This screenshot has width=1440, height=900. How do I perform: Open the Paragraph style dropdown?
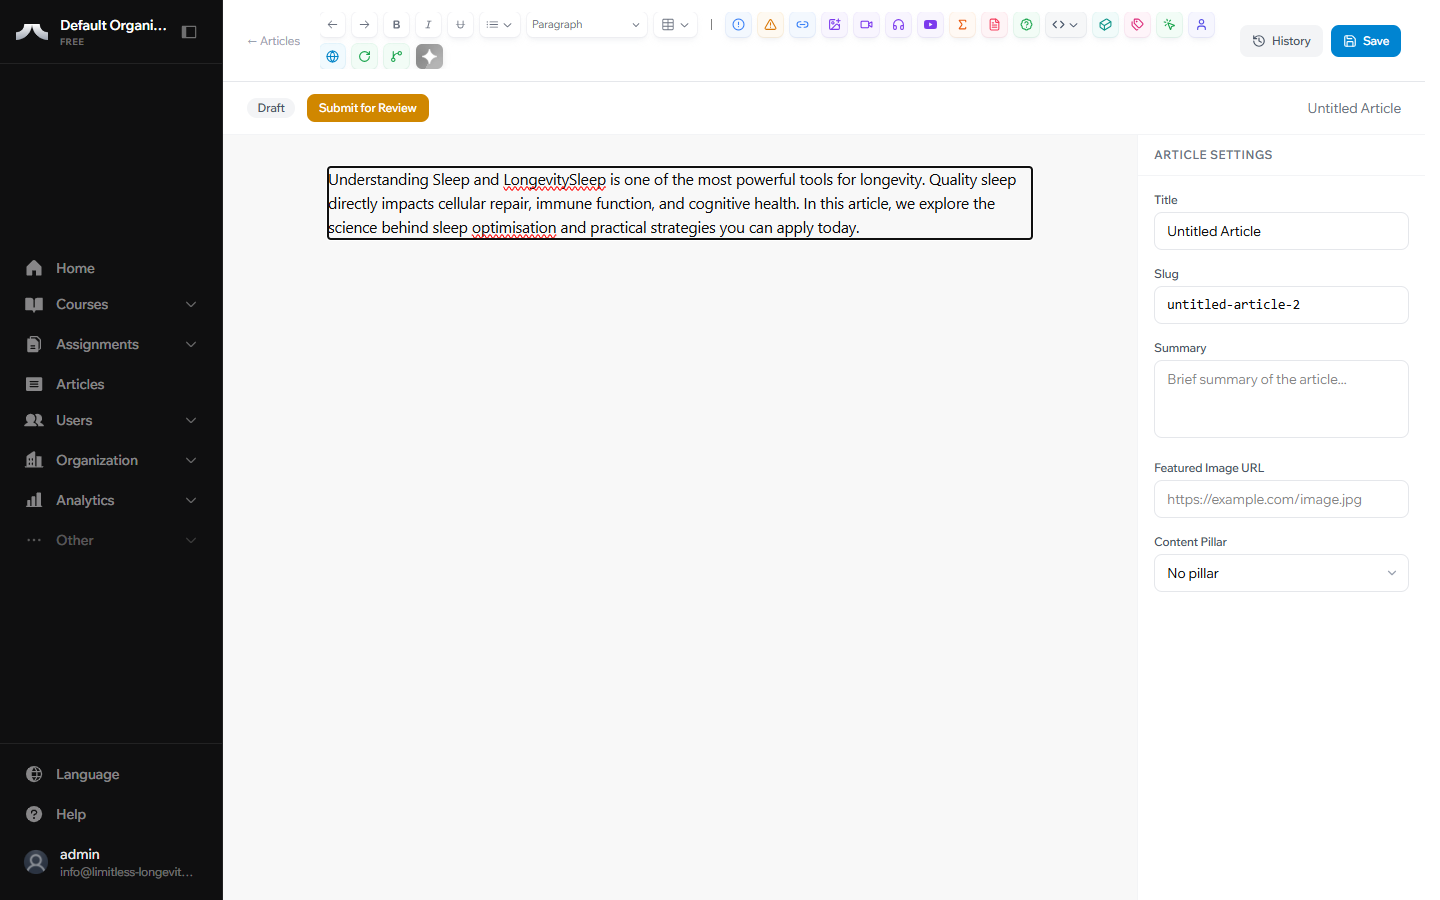pos(586,24)
